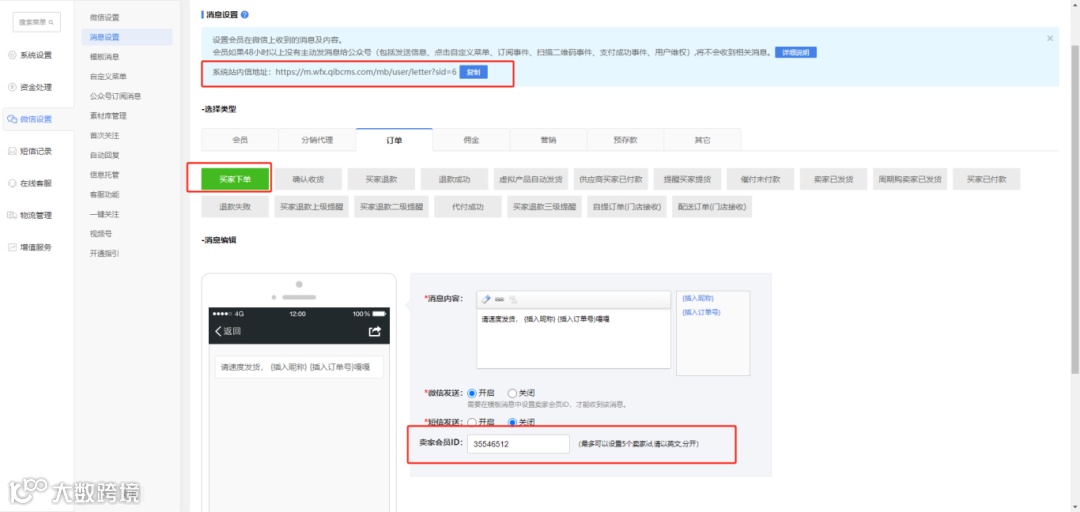
Task: Select the 买家退款 message button
Action: coord(381,179)
